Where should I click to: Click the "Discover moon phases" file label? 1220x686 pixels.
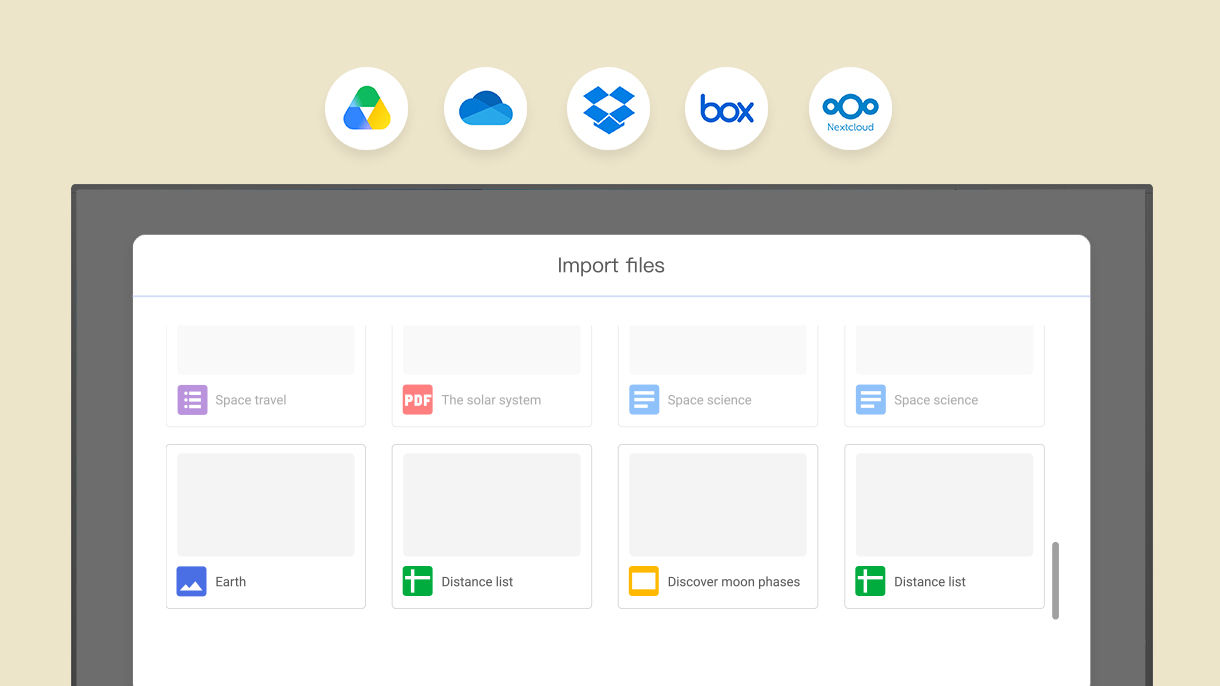coord(734,581)
